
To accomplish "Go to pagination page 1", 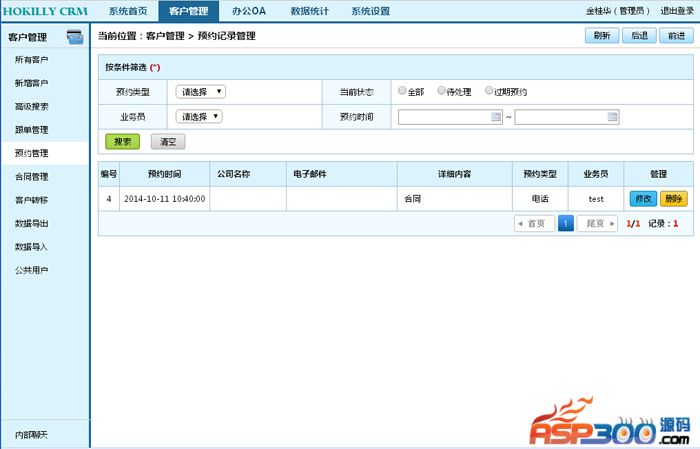I will 565,224.
